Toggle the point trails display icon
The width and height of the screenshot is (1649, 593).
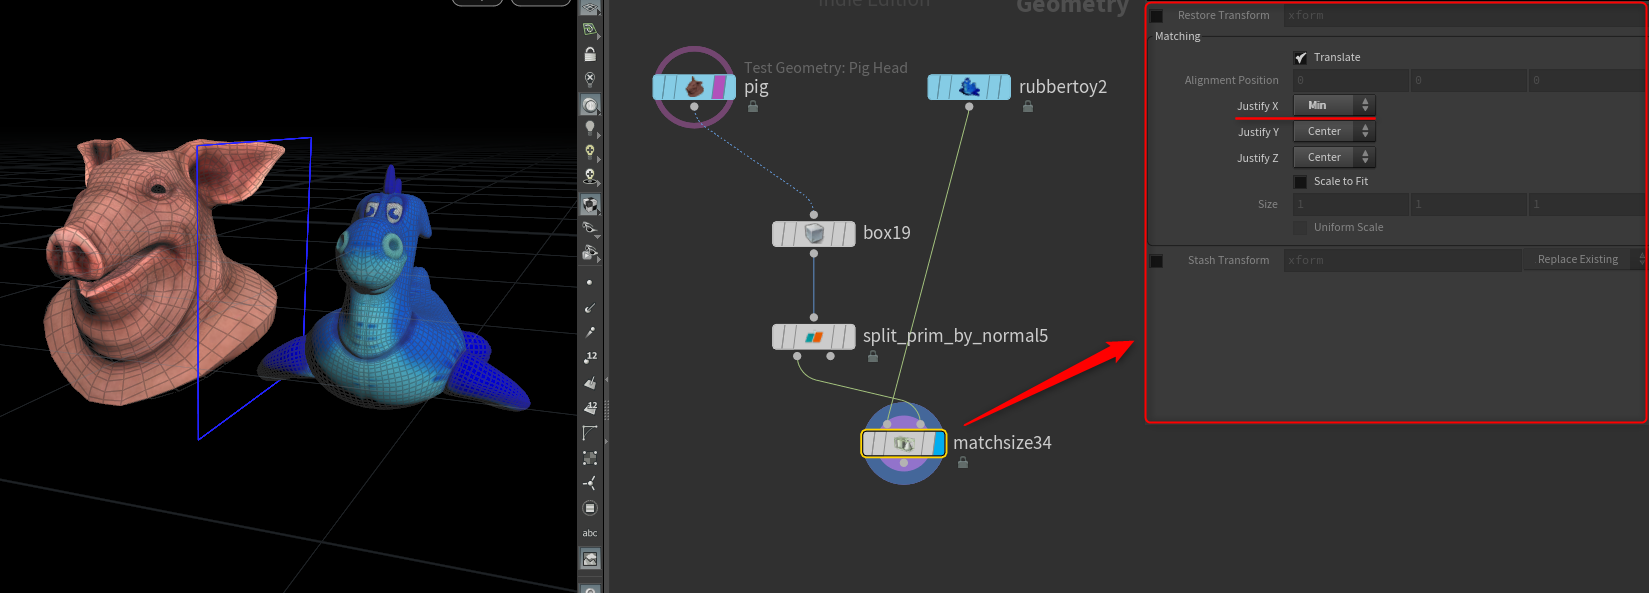(590, 332)
